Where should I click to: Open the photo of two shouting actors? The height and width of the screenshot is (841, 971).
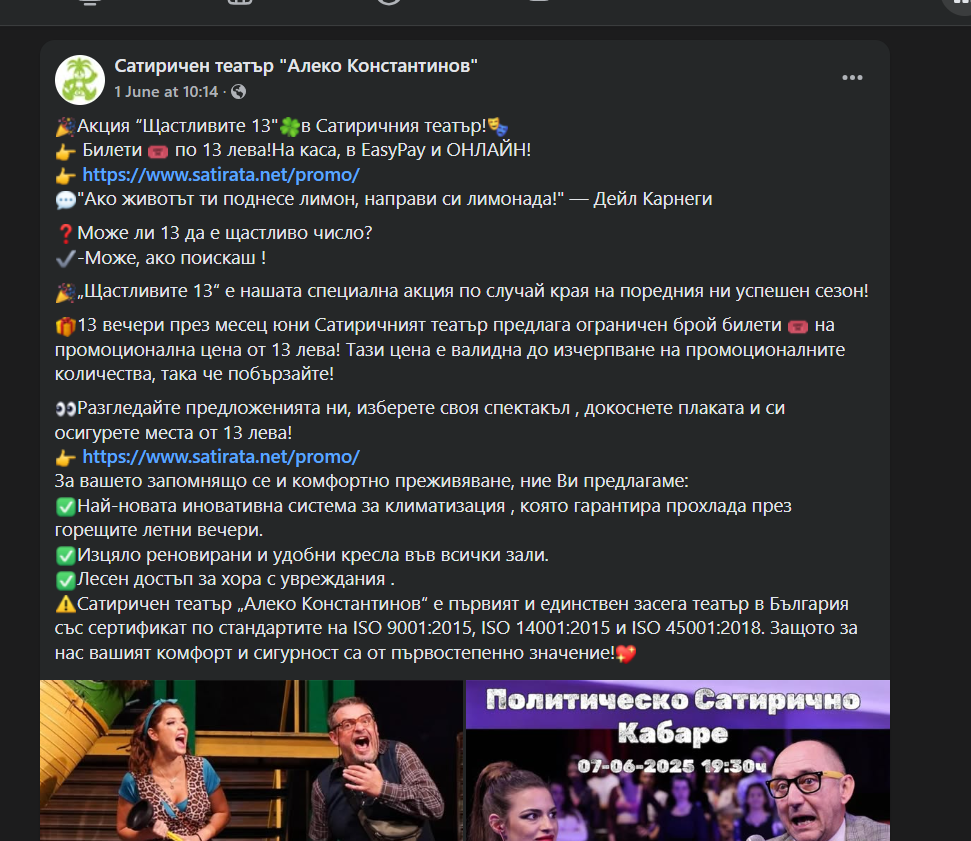click(251, 760)
